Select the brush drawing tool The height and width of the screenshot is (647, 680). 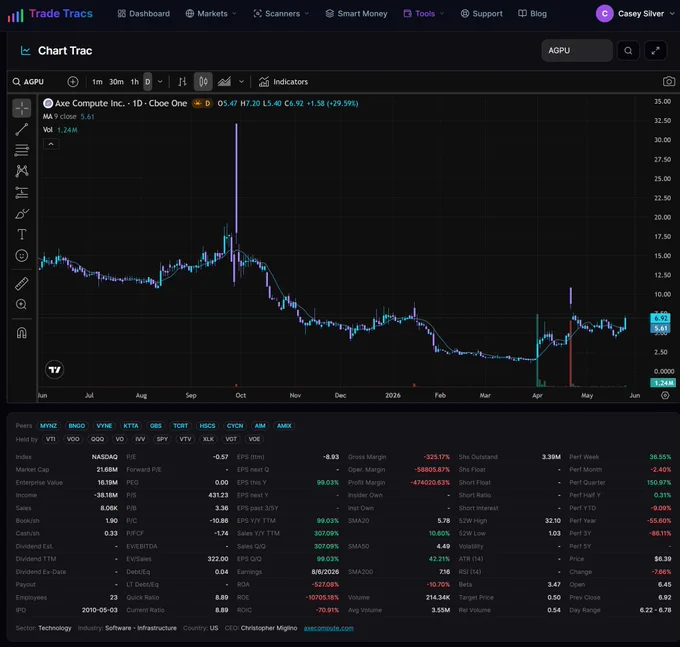click(x=22, y=213)
